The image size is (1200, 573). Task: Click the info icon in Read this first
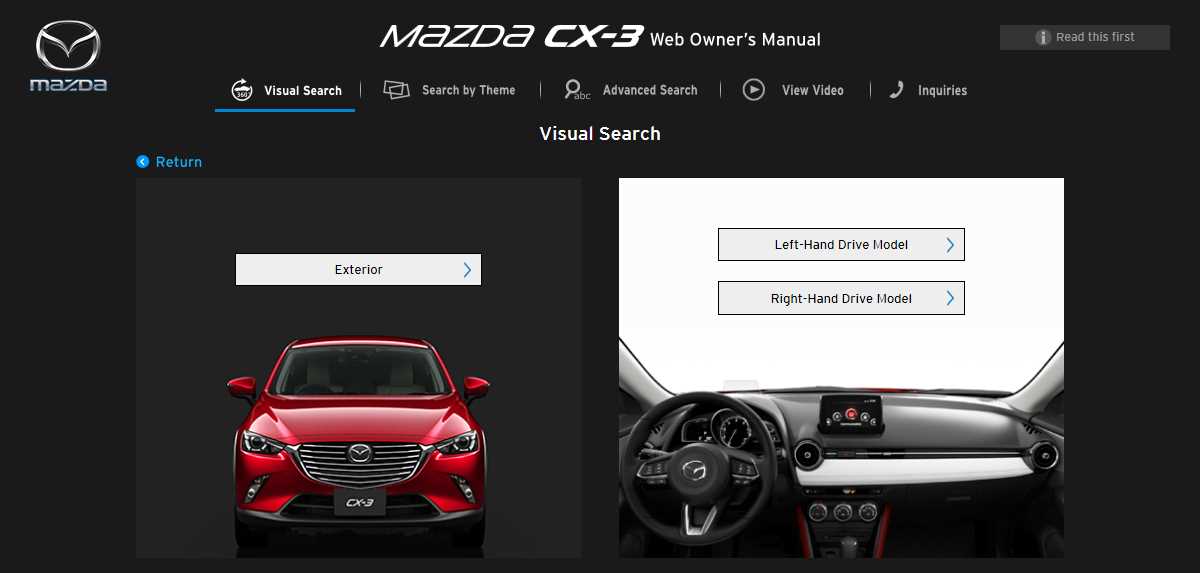(1044, 37)
